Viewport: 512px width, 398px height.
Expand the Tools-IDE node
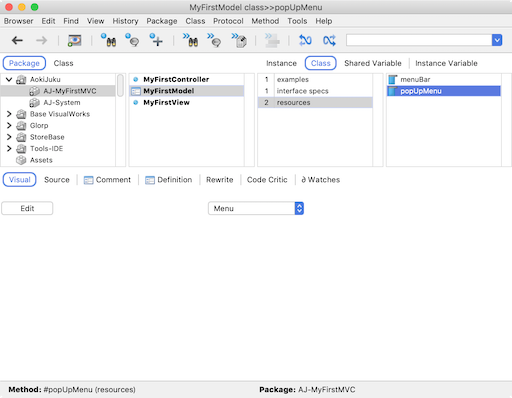pos(9,148)
